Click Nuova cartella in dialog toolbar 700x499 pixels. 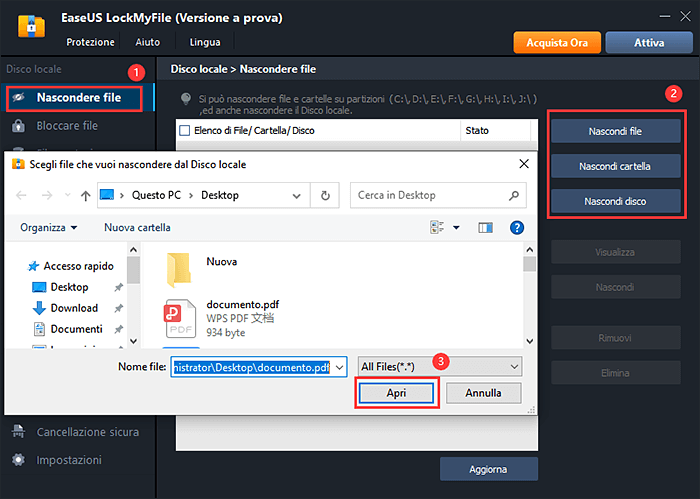(x=137, y=228)
